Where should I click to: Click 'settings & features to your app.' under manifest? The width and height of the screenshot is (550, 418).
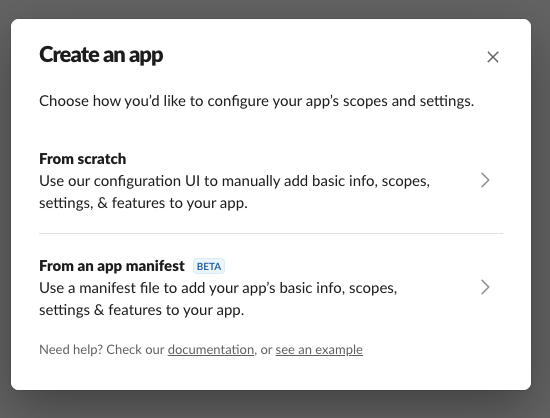[142, 310]
